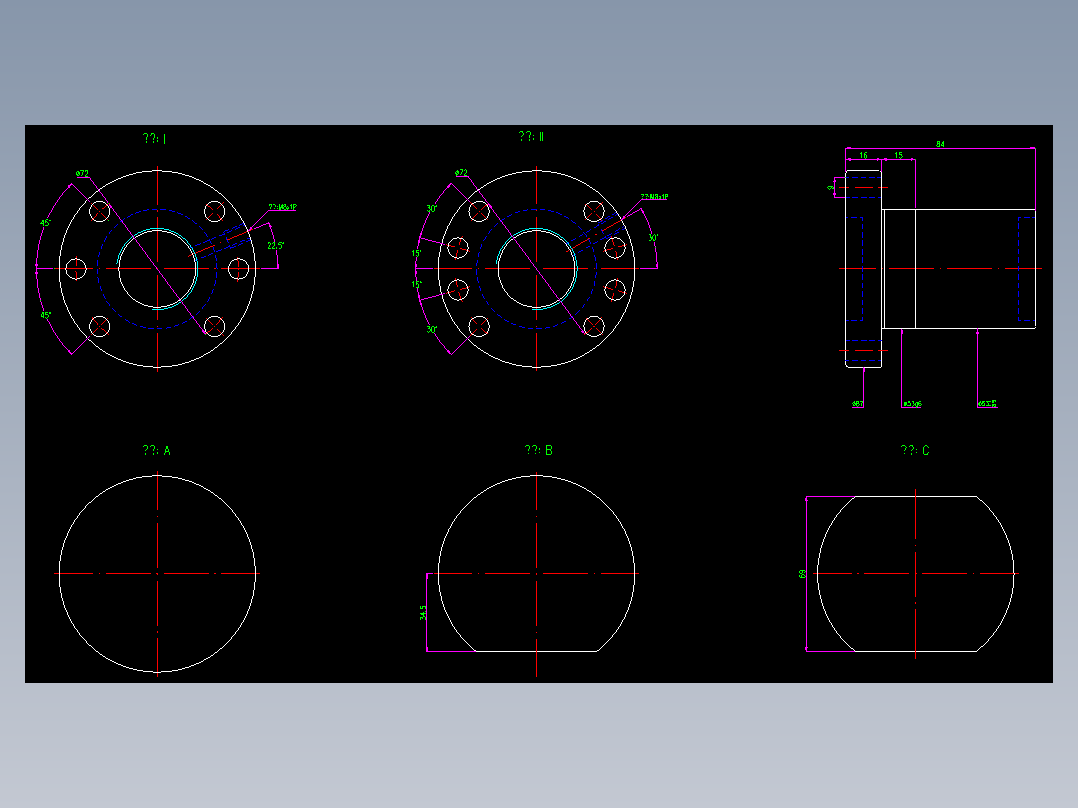This screenshot has height=808, width=1078.
Task: Select φ72 label in view II
Action: 461,173
